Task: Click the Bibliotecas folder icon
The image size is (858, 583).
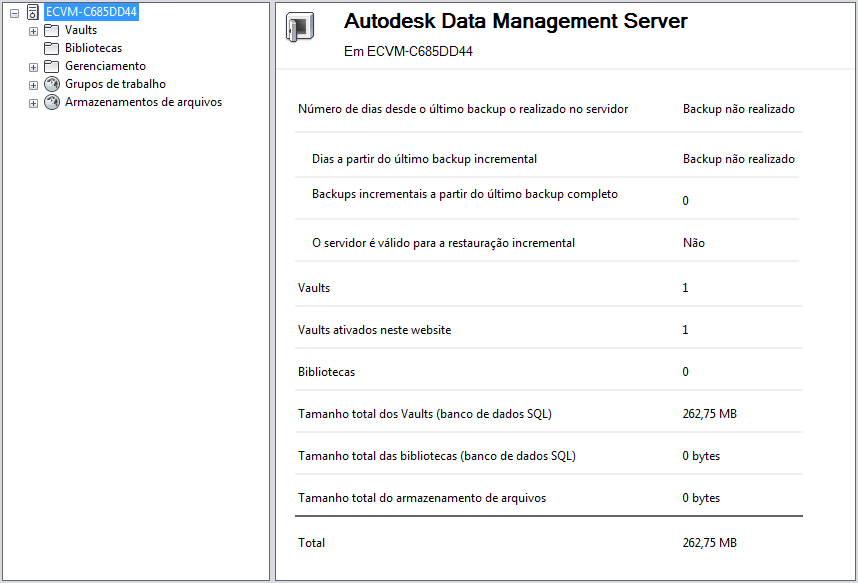Action: [52, 48]
